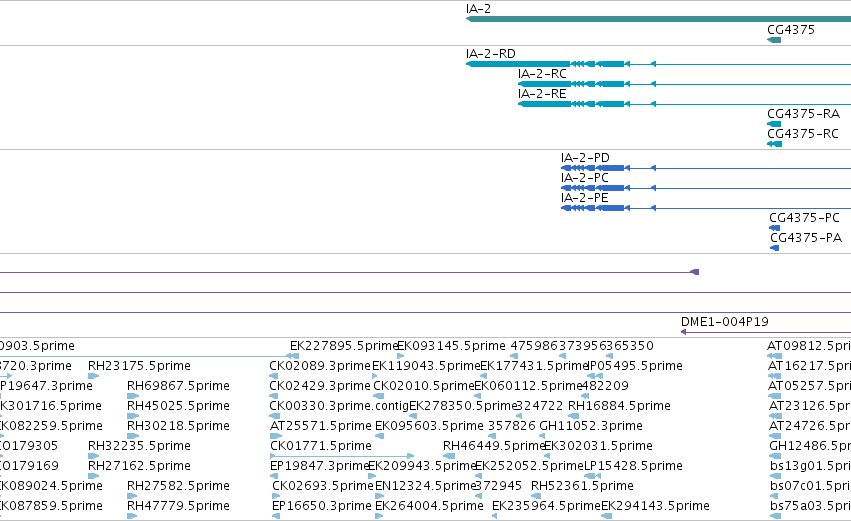Viewport: 851px width, 521px height.
Task: Click the EK278350.5prime EST label
Action: (x=462, y=406)
